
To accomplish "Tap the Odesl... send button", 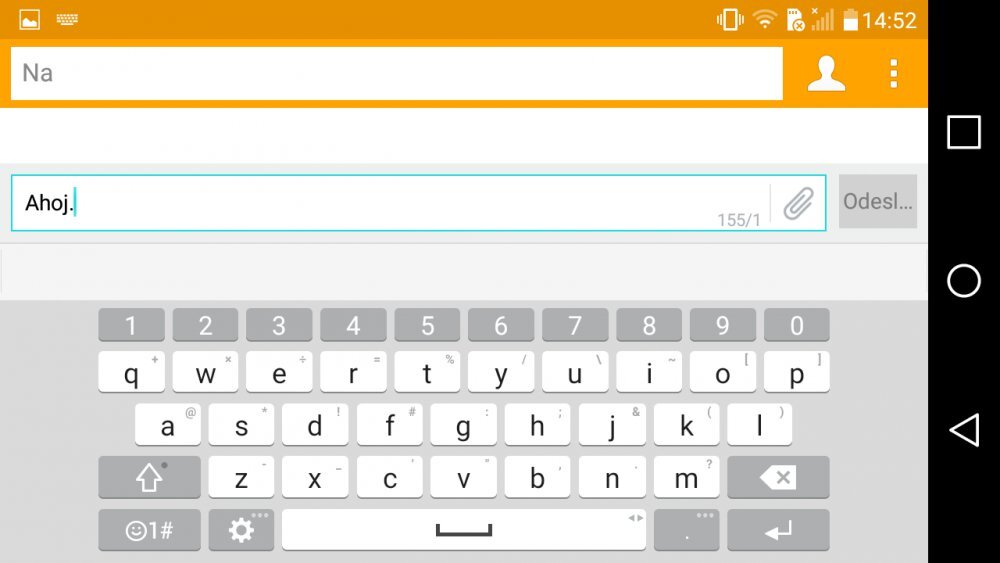I will pos(878,201).
